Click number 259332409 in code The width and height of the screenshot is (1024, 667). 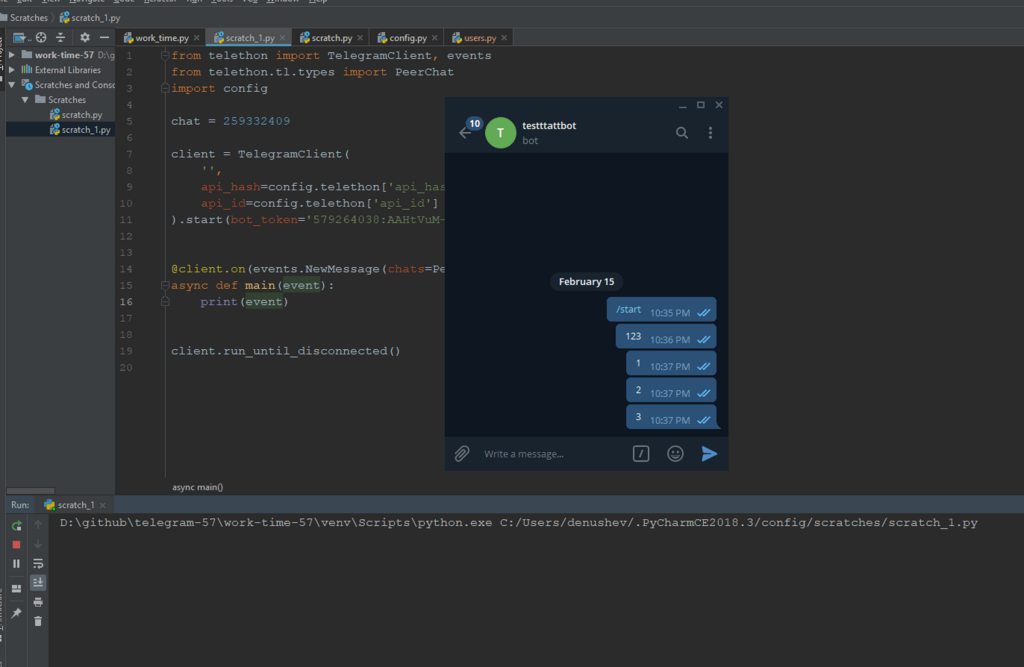(256, 121)
